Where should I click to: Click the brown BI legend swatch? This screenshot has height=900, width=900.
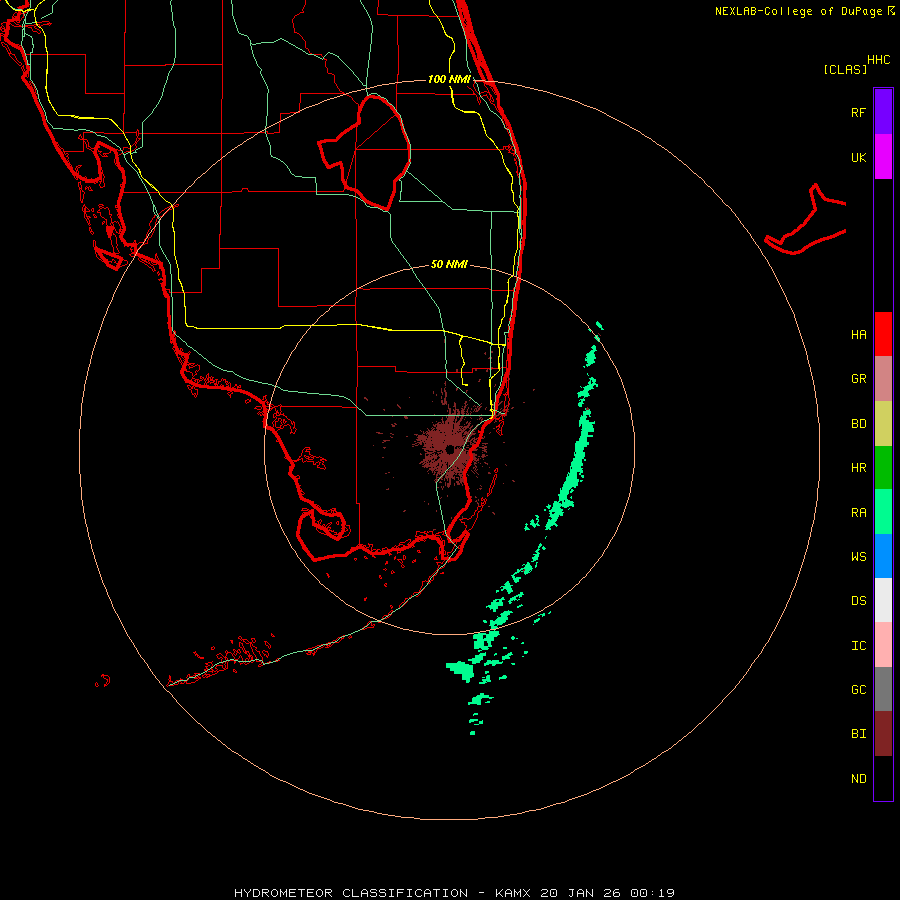[883, 734]
